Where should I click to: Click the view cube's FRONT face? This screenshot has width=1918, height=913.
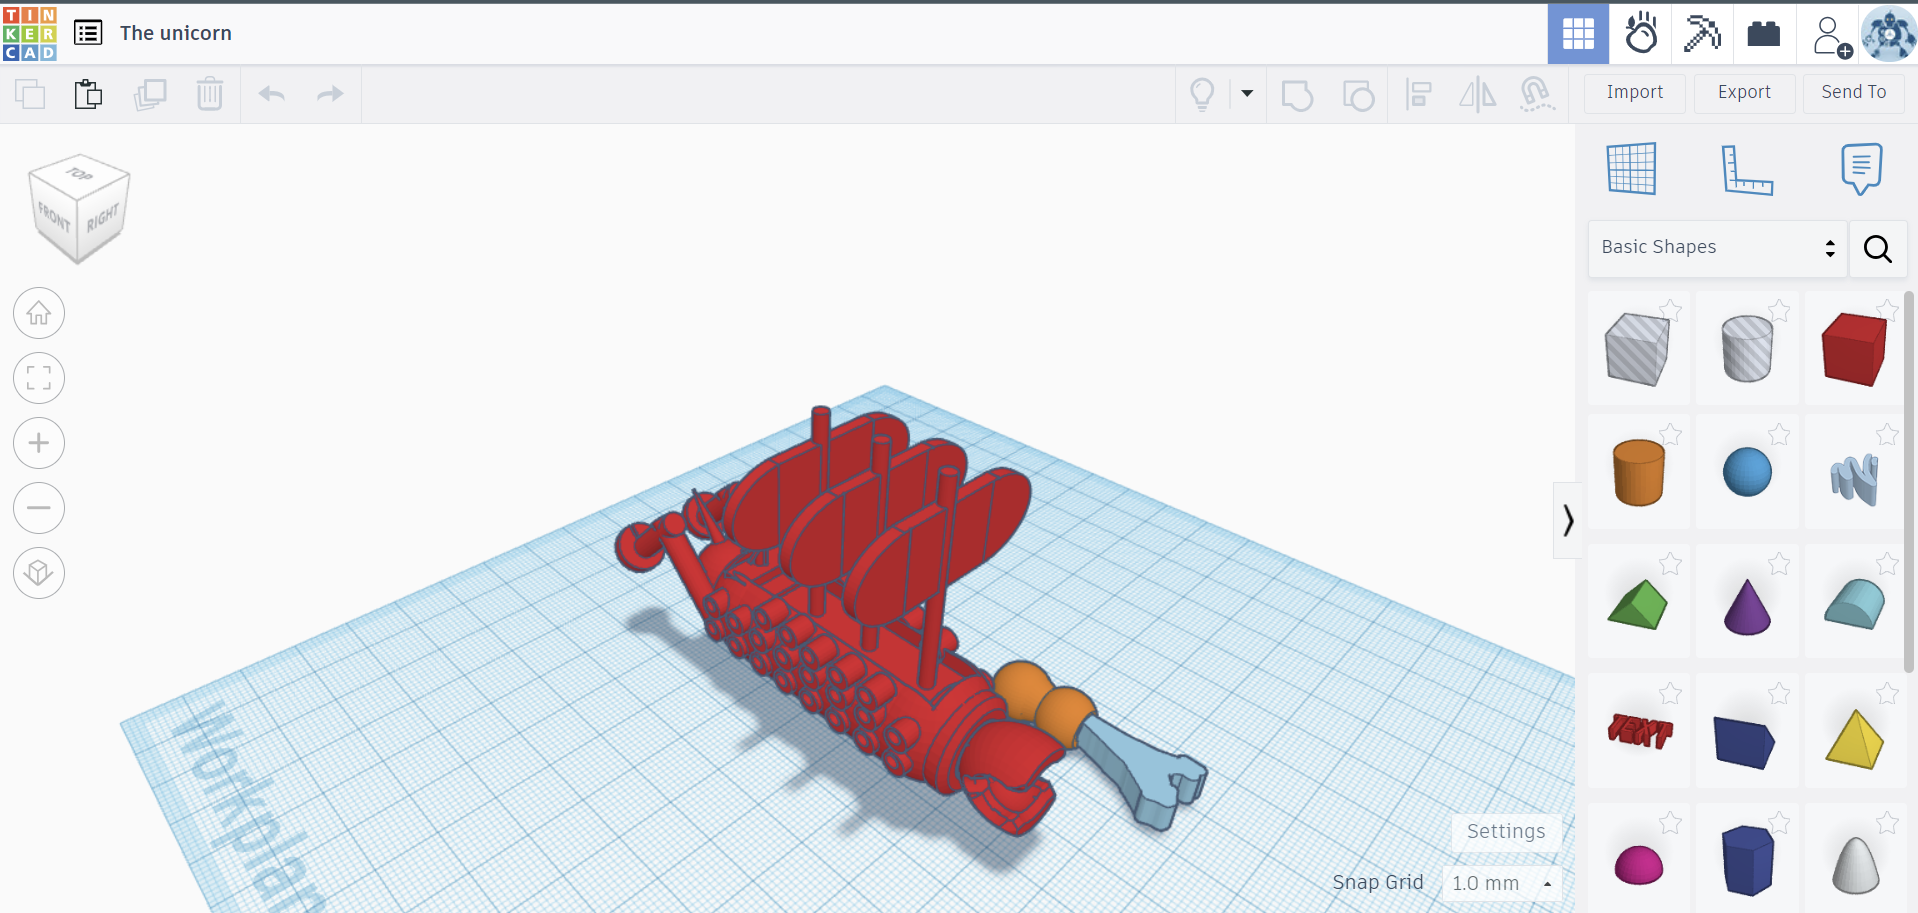(54, 216)
